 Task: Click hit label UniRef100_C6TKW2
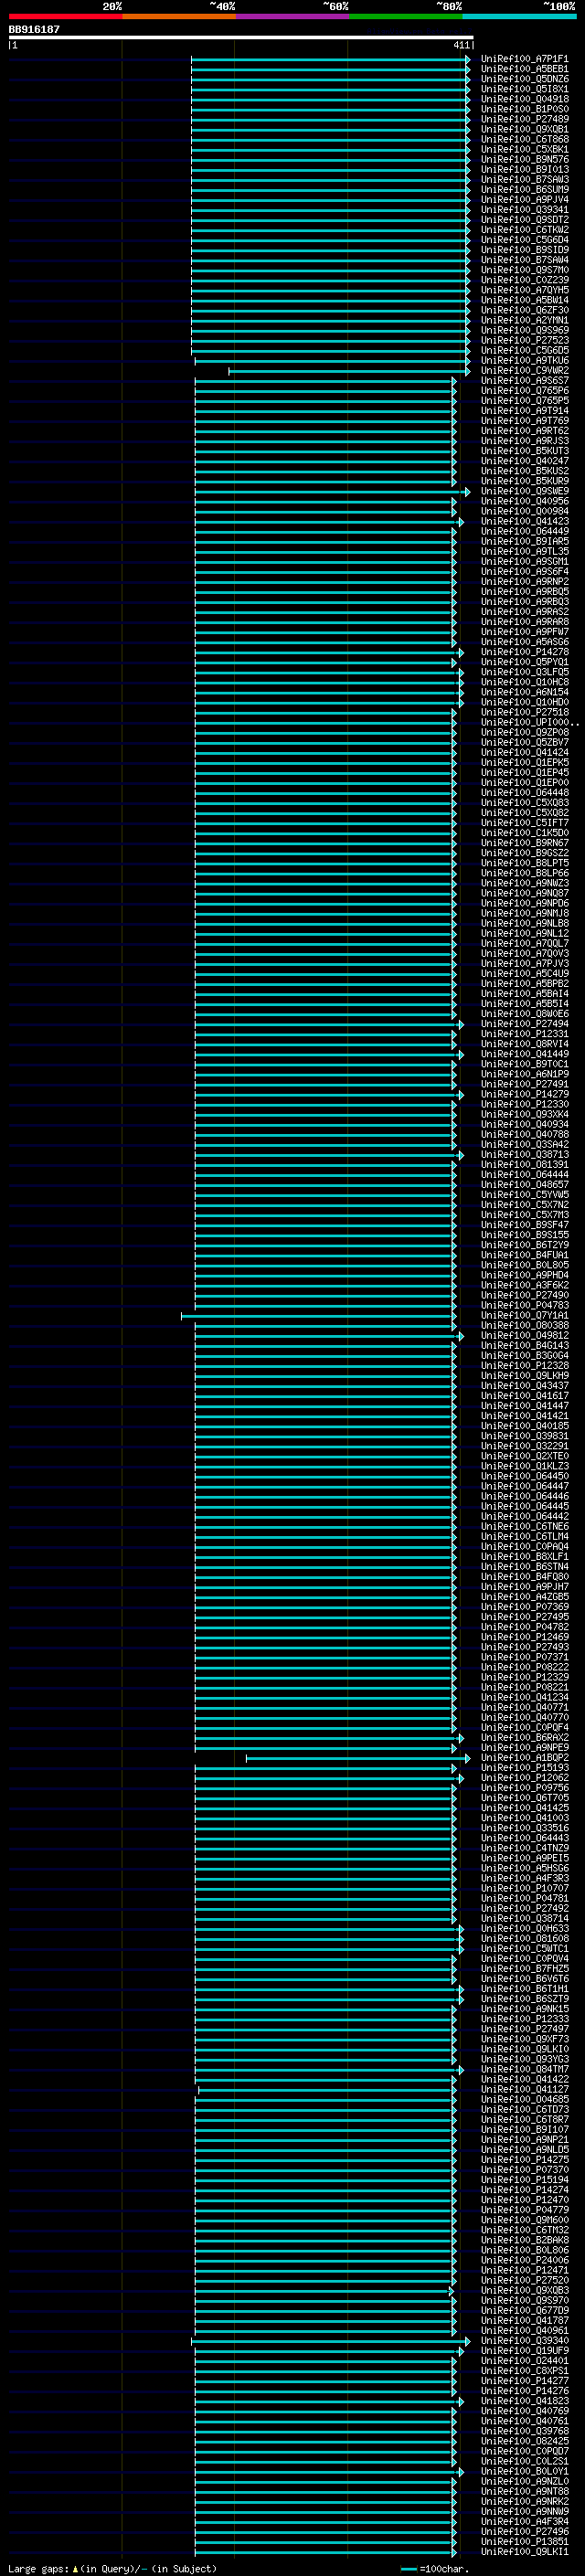click(525, 229)
